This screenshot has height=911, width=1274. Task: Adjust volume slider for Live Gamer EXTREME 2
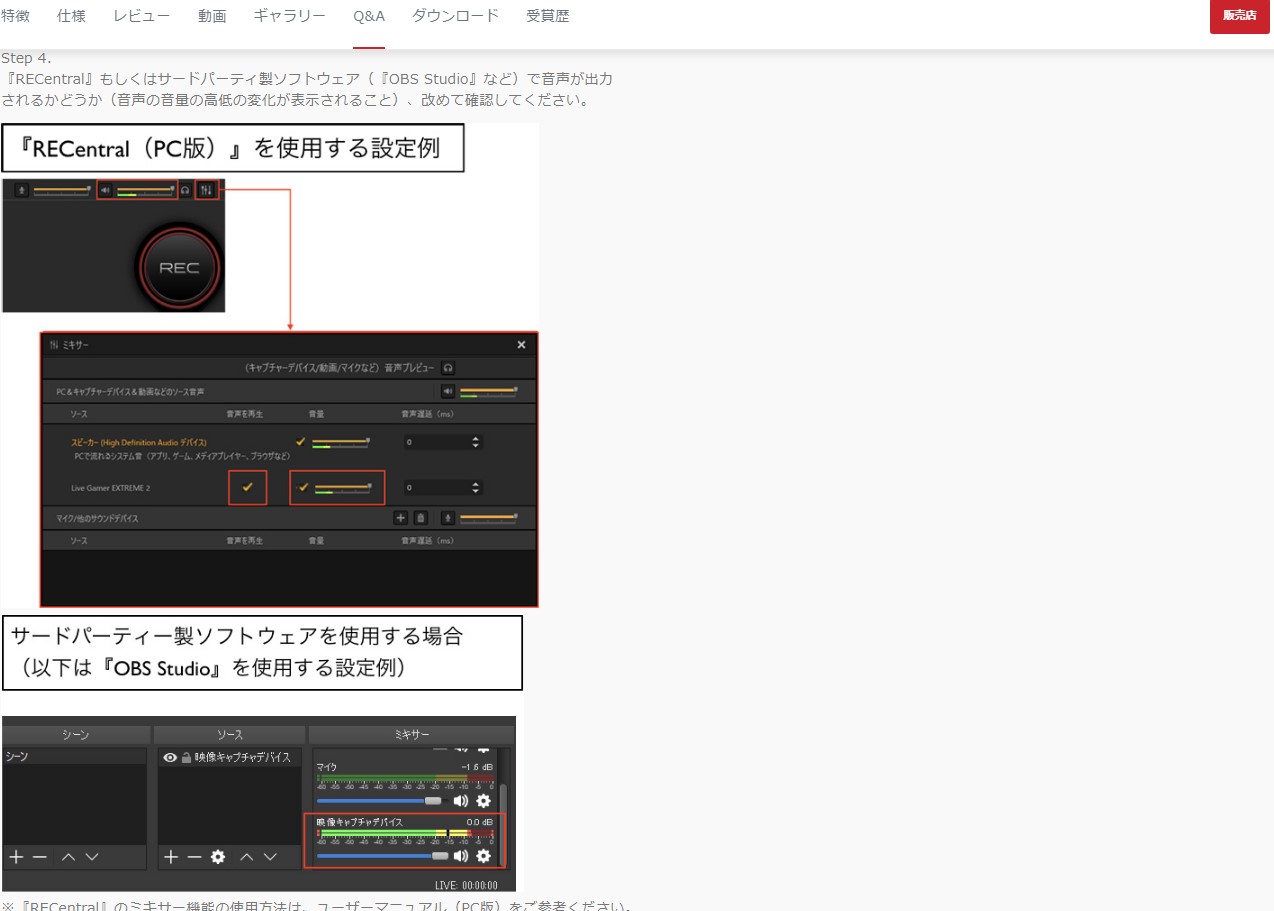343,487
